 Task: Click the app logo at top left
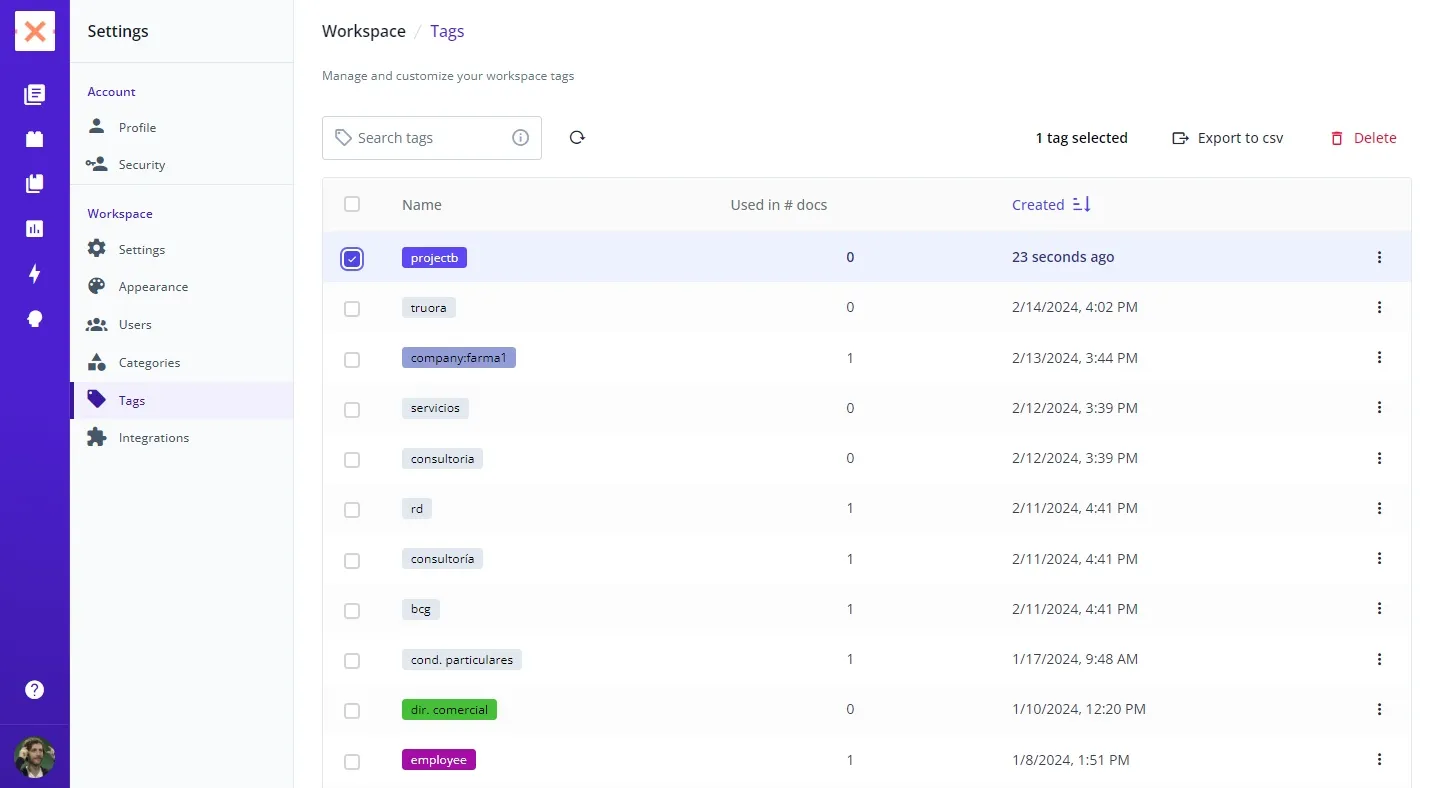[35, 32]
